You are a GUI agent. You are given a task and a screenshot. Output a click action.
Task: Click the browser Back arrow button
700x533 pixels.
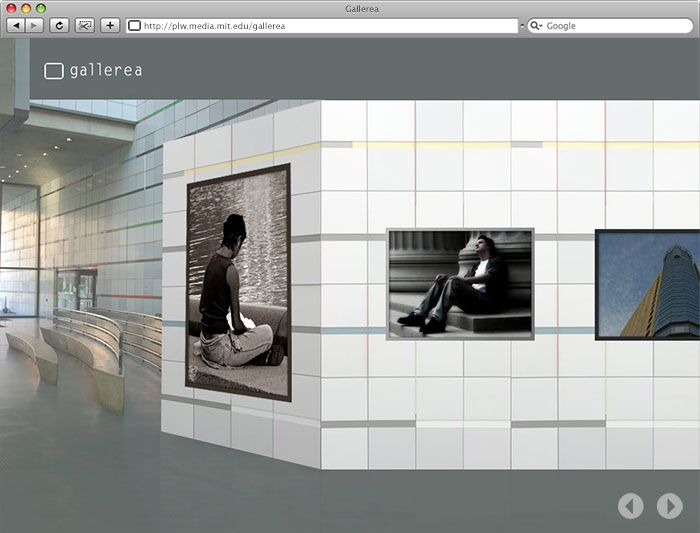click(x=17, y=25)
